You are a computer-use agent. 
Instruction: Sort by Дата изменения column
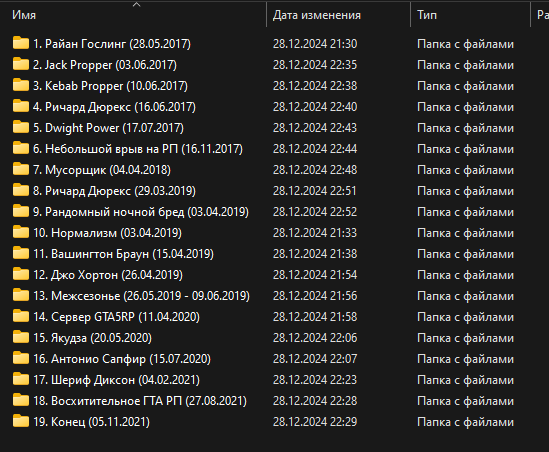(317, 15)
